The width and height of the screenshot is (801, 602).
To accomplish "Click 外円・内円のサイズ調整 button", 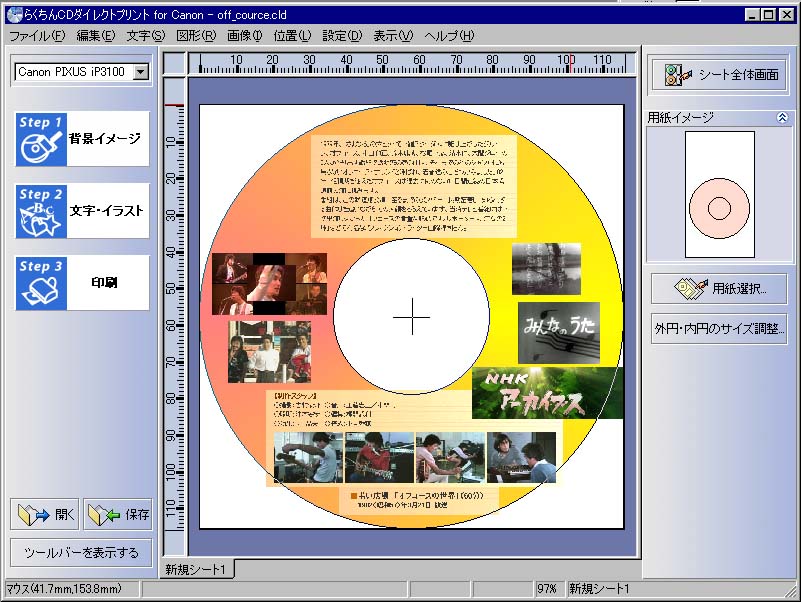I will click(x=719, y=329).
